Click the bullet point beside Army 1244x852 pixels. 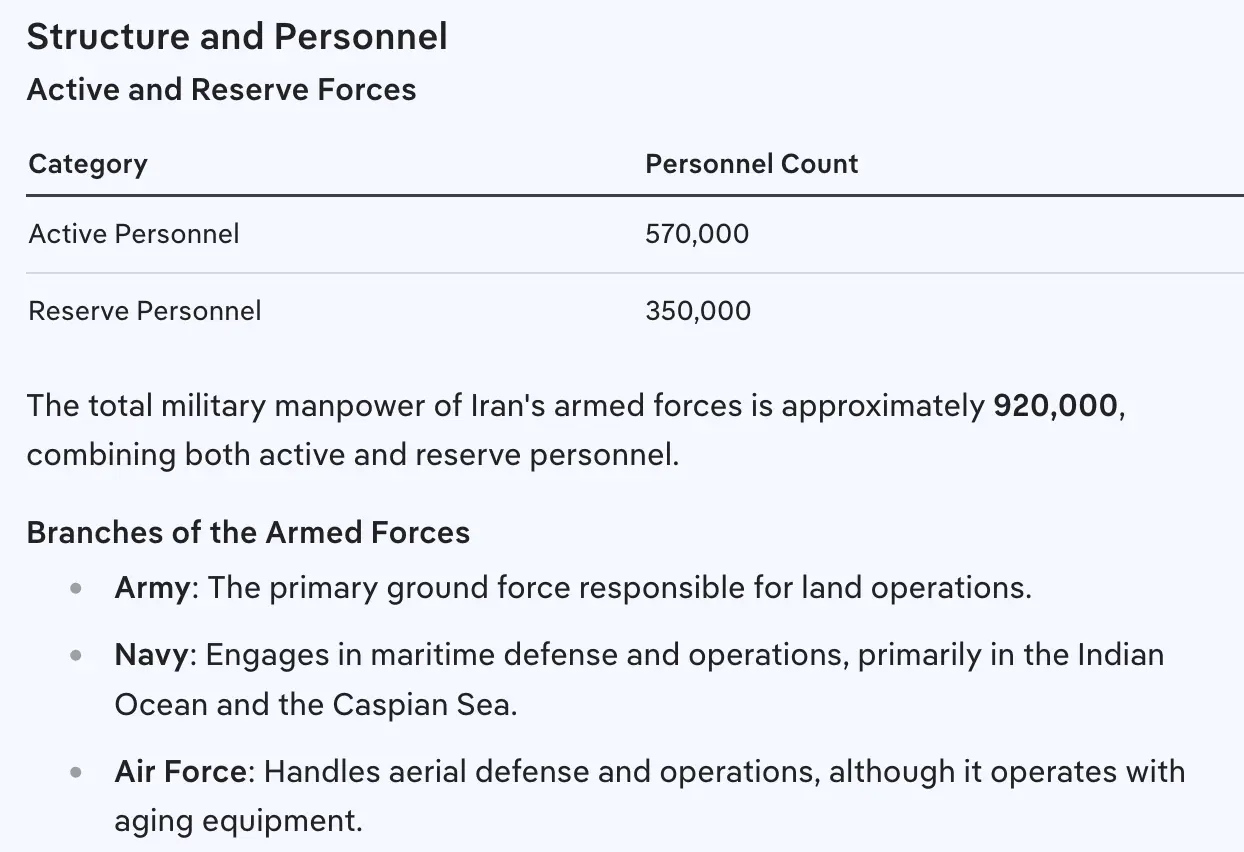pyautogui.click(x=76, y=589)
